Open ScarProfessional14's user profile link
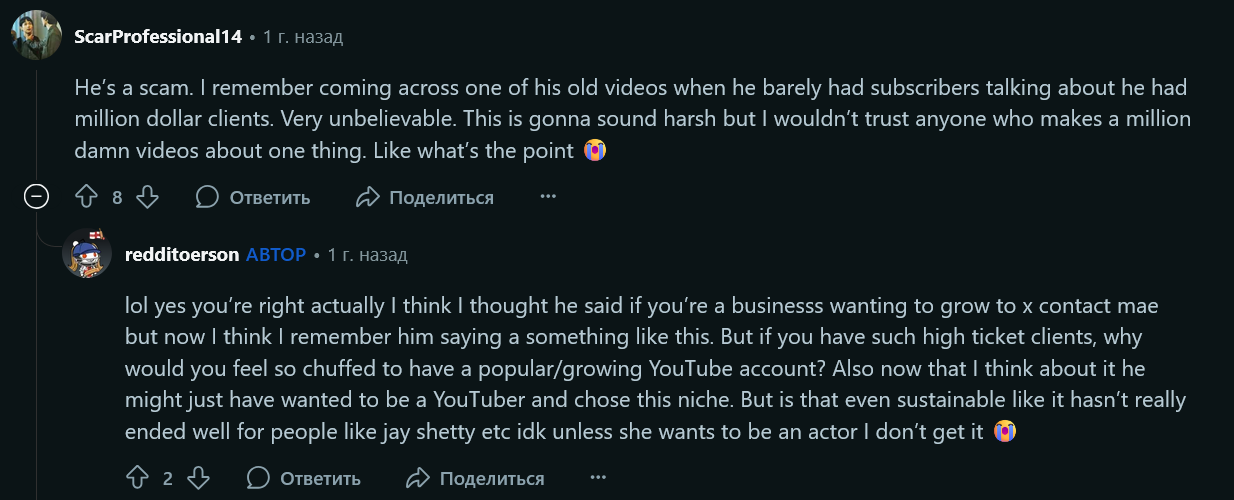Image resolution: width=1234 pixels, height=500 pixels. 158,37
